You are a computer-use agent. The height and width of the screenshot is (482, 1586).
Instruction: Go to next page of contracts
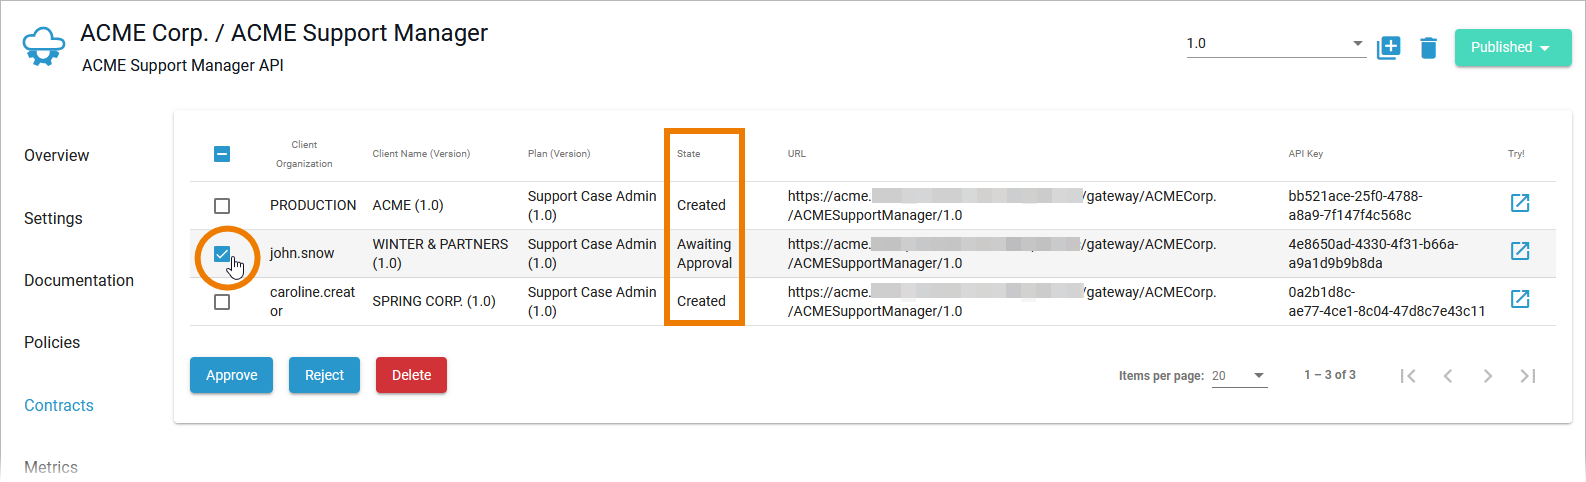(x=1487, y=376)
